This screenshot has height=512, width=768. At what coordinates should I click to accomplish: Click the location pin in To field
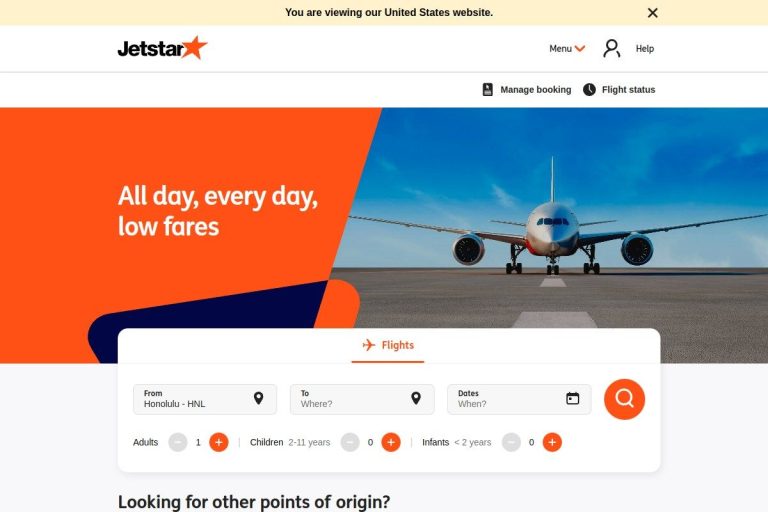[416, 398]
